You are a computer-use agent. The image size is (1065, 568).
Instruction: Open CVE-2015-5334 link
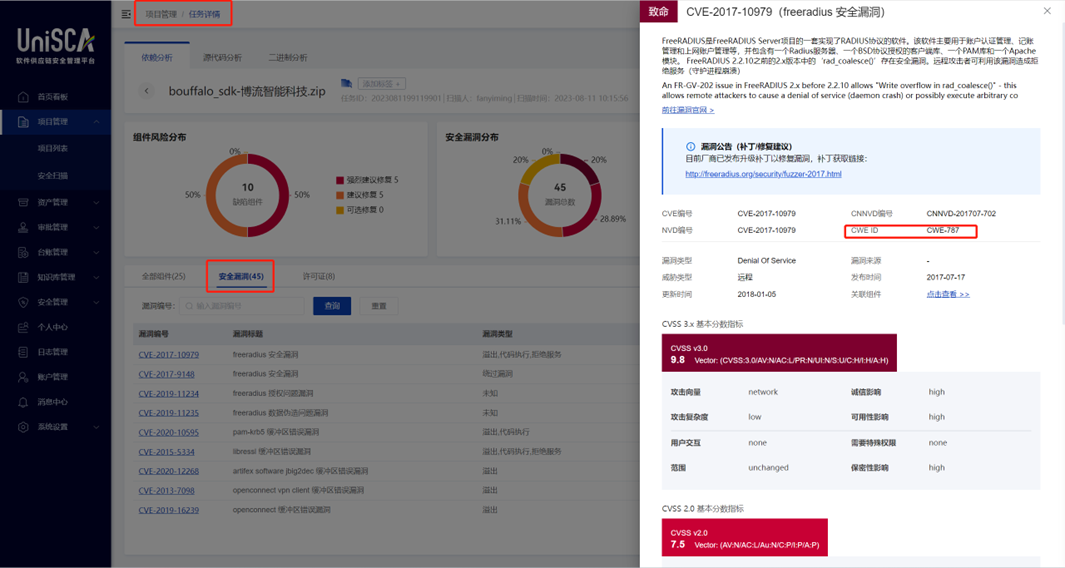[x=166, y=452]
